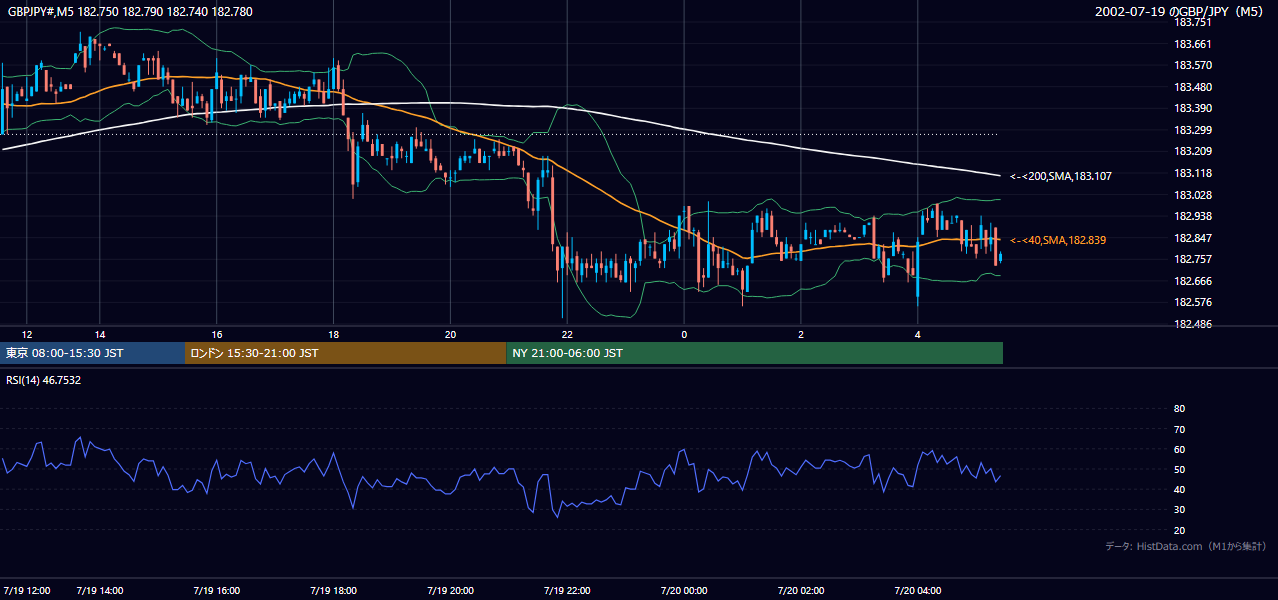
Task: Click hour marker 20 under price chart
Action: (x=450, y=334)
